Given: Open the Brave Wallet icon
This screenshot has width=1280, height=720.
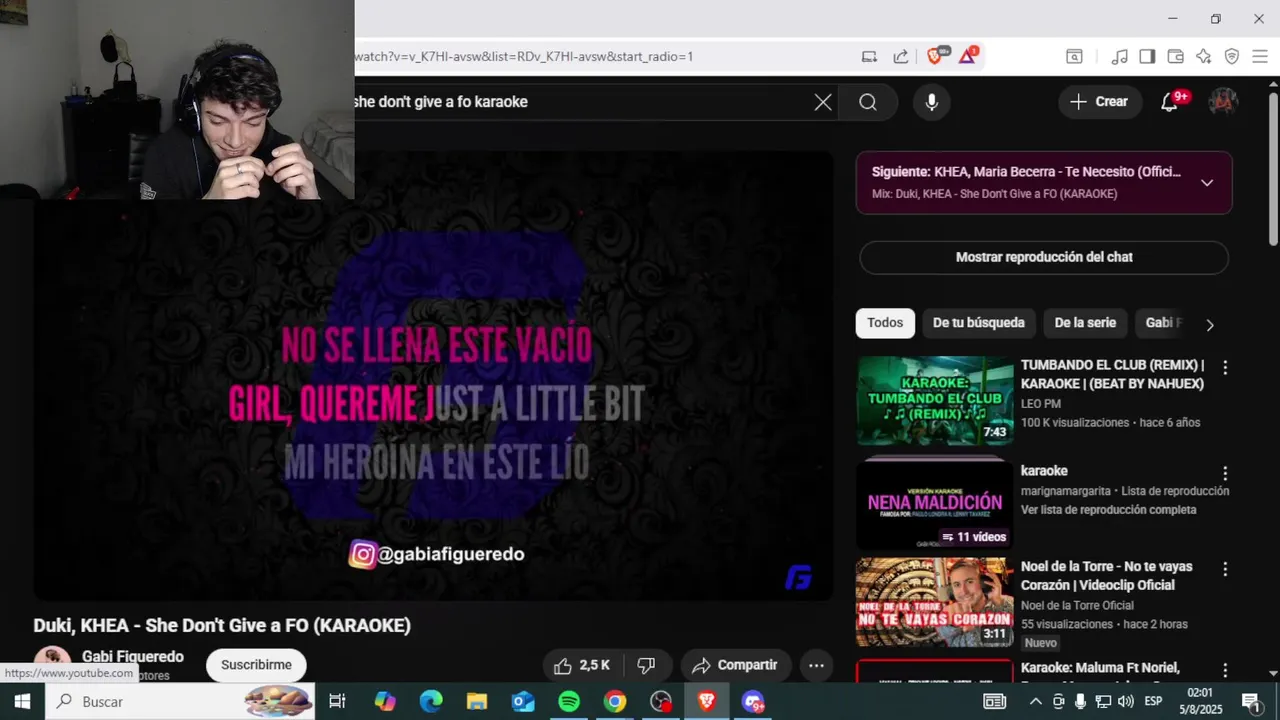Looking at the screenshot, I should (1175, 56).
